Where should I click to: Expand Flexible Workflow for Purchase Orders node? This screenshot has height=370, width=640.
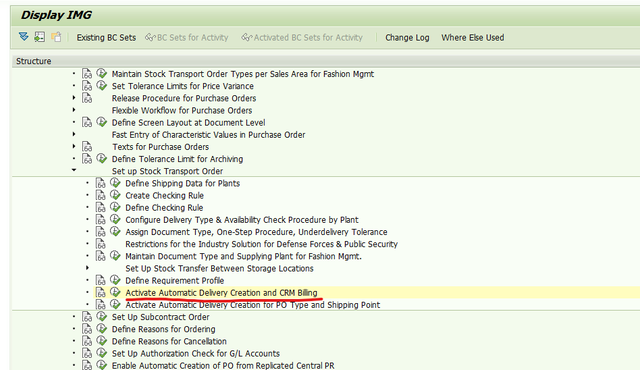(74, 110)
